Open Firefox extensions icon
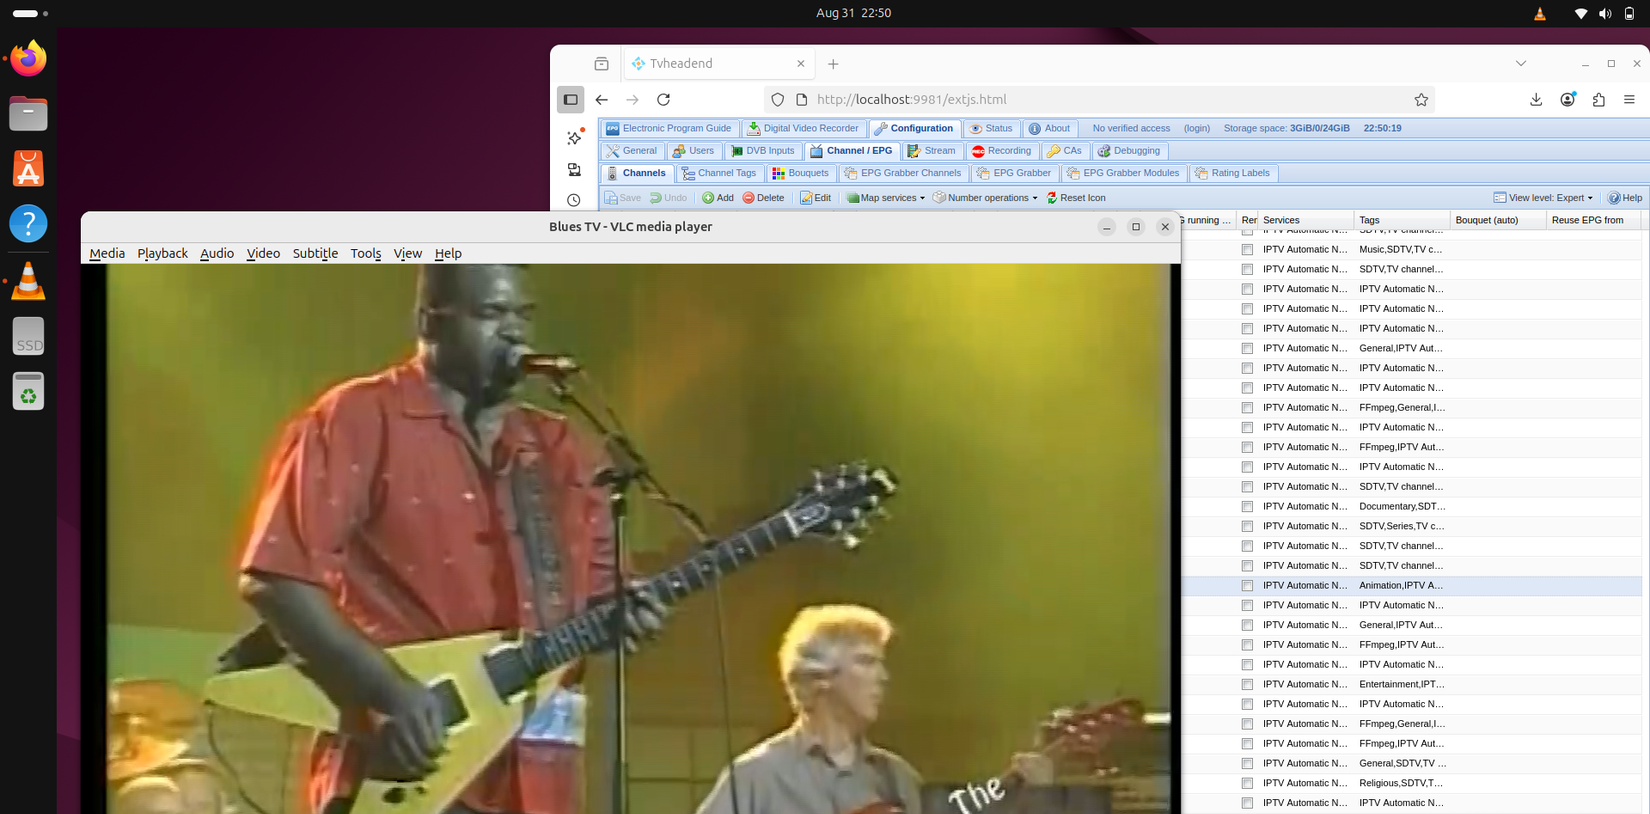The width and height of the screenshot is (1650, 814). tap(1598, 100)
